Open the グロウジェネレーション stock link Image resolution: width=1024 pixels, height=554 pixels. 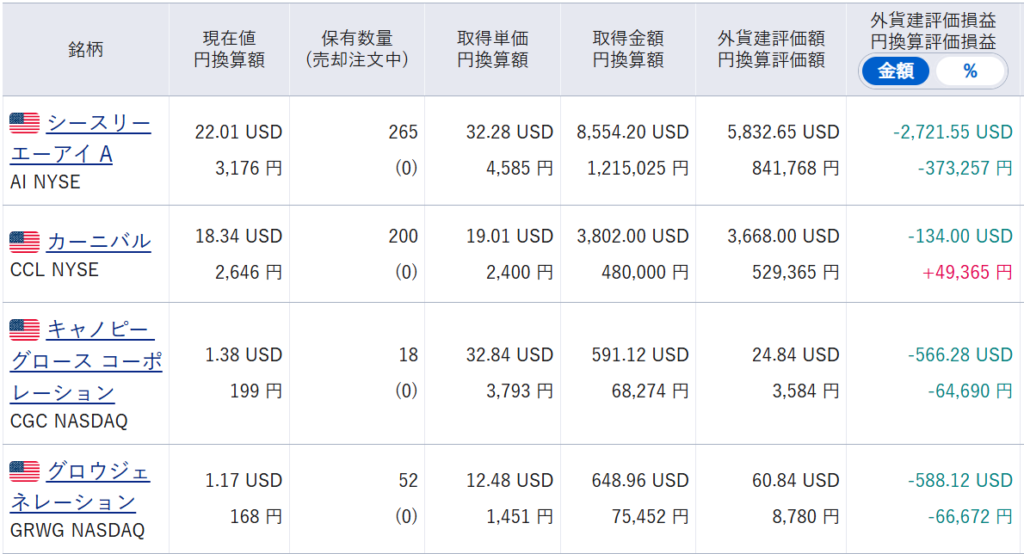point(80,487)
